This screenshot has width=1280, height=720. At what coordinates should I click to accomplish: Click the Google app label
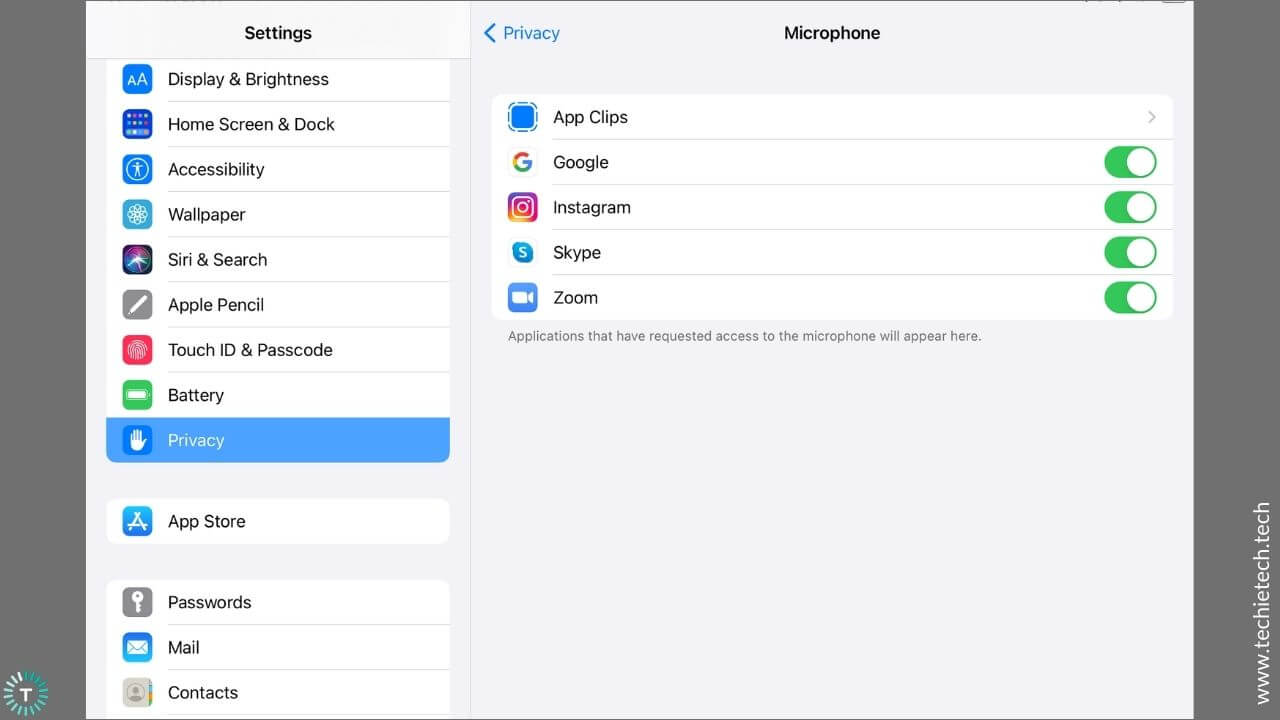tap(581, 162)
